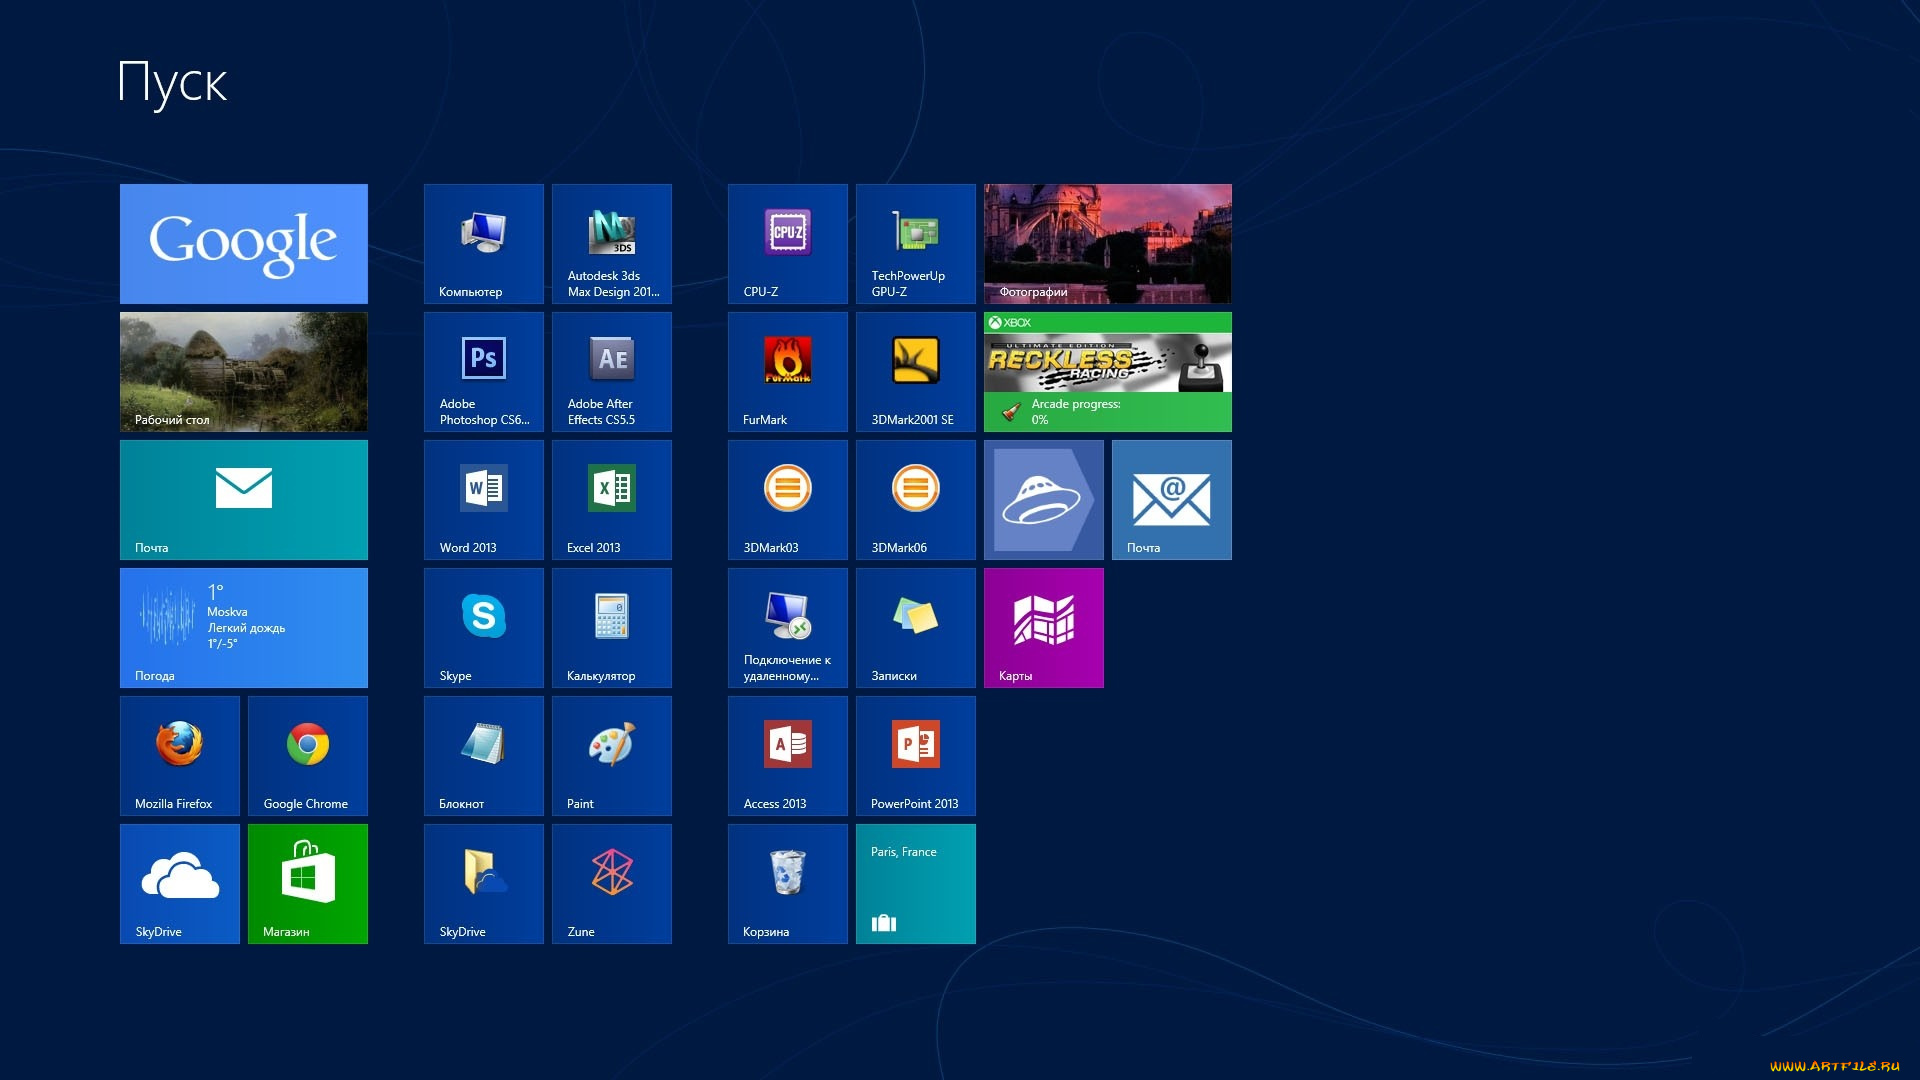Image resolution: width=1920 pixels, height=1080 pixels.
Task: Launch the Mozilla Firefox tile
Action: [179, 756]
